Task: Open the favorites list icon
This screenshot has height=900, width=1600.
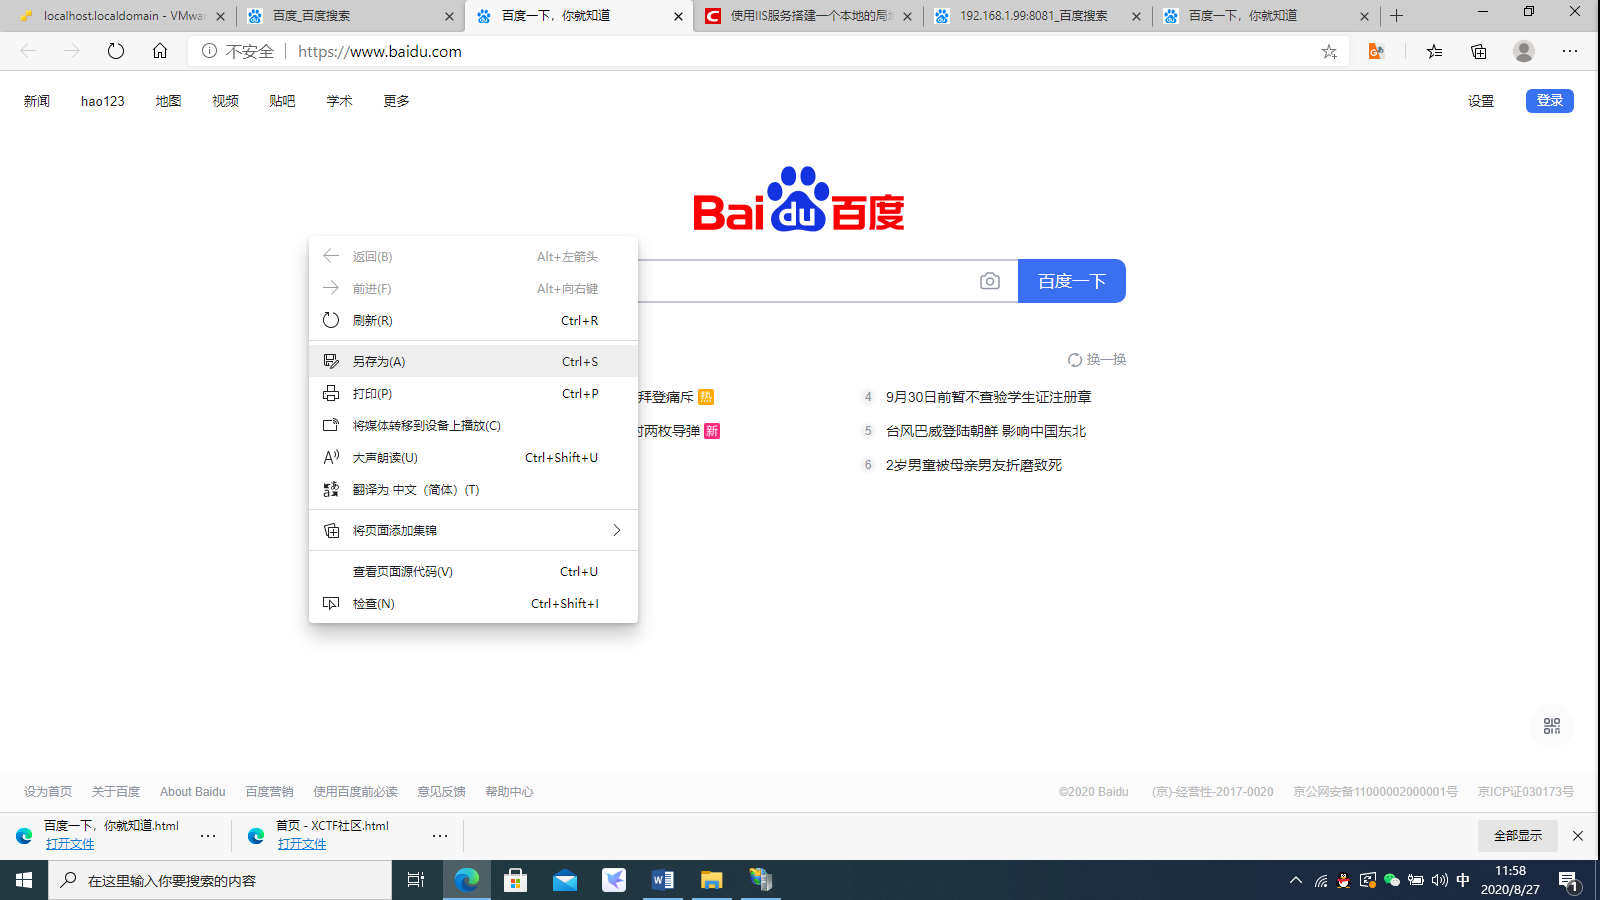Action: tap(1434, 51)
